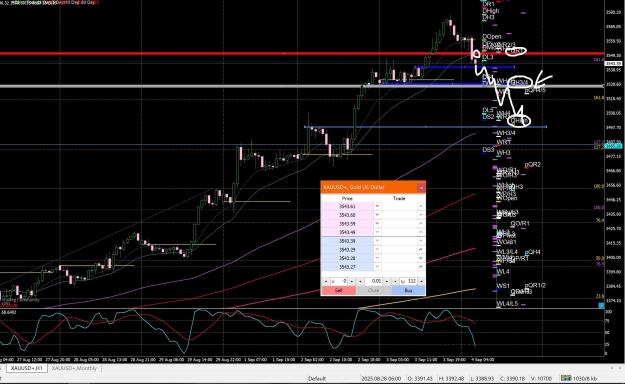
Task: Increase the stop loss value in depth panel
Action: pyautogui.click(x=352, y=281)
